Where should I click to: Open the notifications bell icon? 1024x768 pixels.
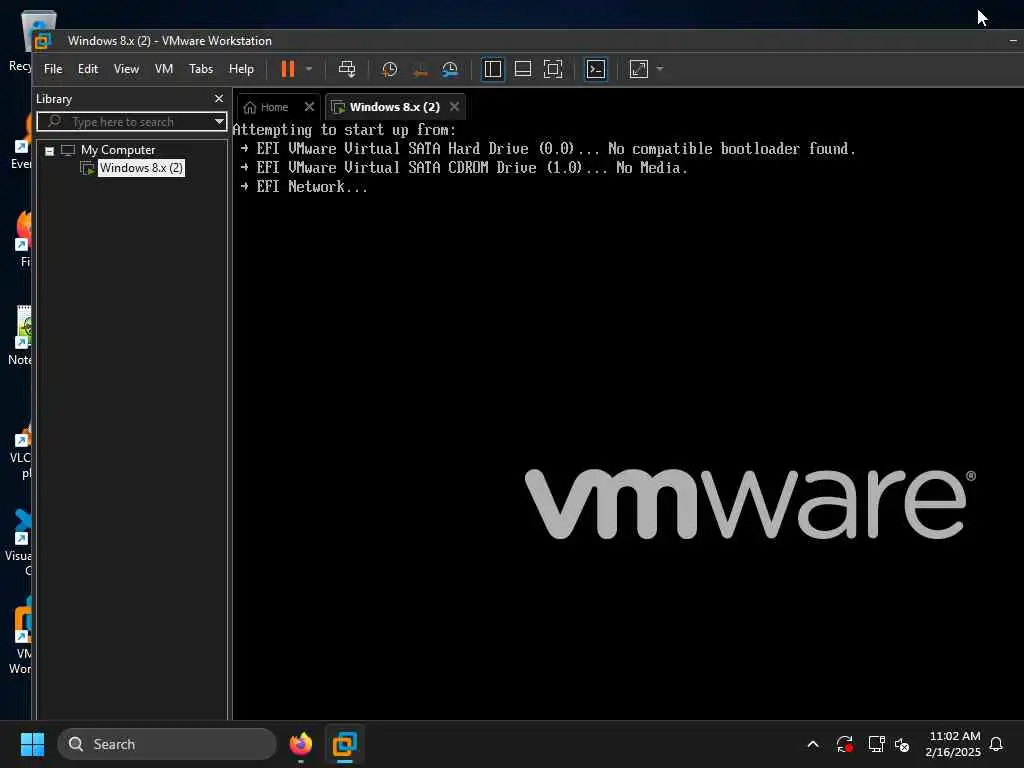click(996, 744)
